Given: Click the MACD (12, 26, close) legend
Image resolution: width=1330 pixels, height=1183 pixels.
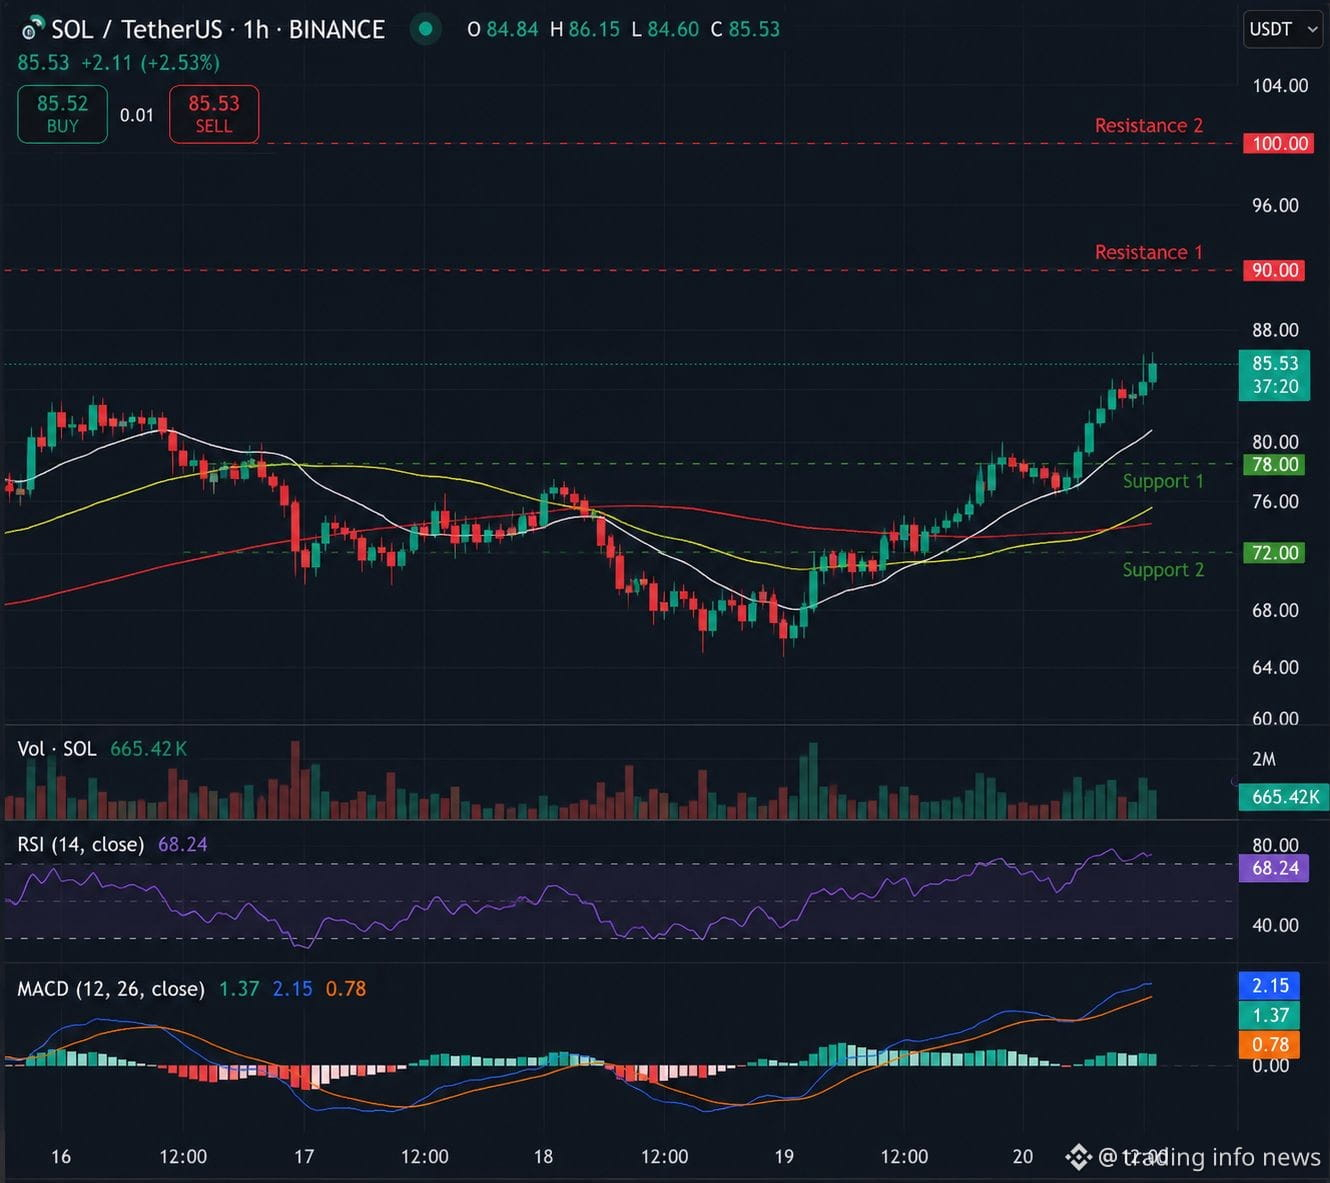Looking at the screenshot, I should click(x=111, y=988).
